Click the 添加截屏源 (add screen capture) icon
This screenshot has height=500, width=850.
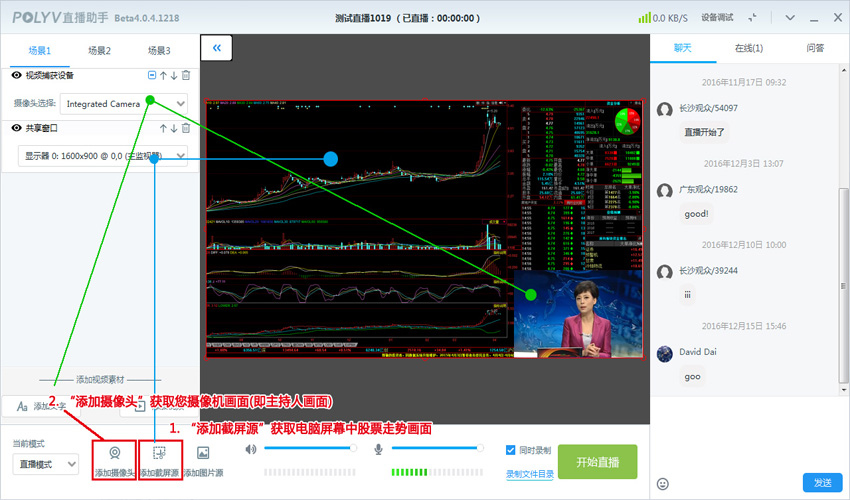click(x=159, y=453)
